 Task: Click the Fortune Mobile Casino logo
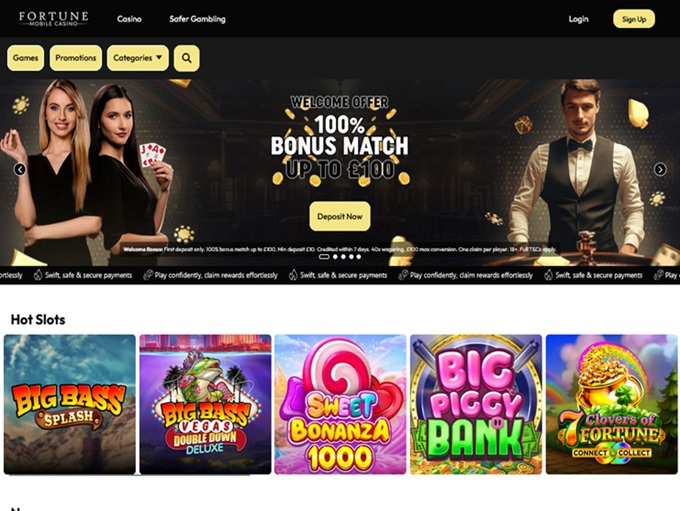coord(54,19)
